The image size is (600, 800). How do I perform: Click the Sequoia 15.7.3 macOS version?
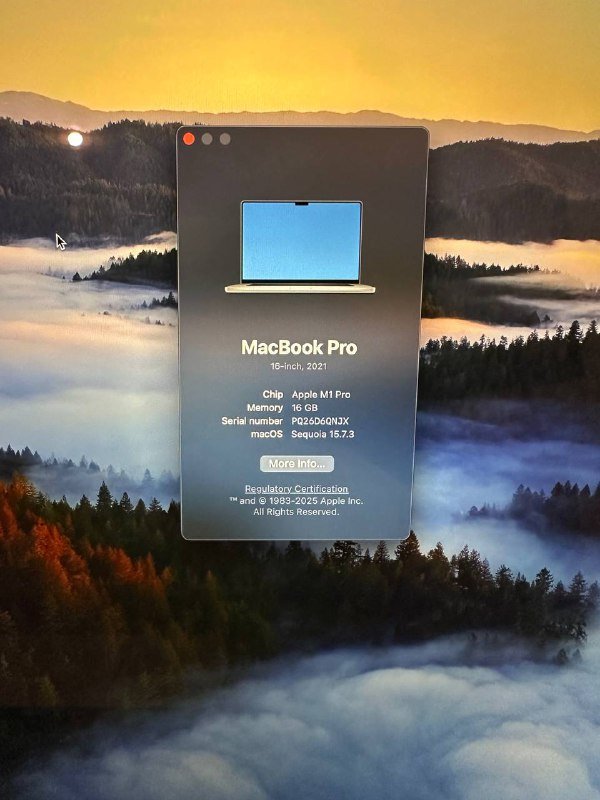point(322,434)
